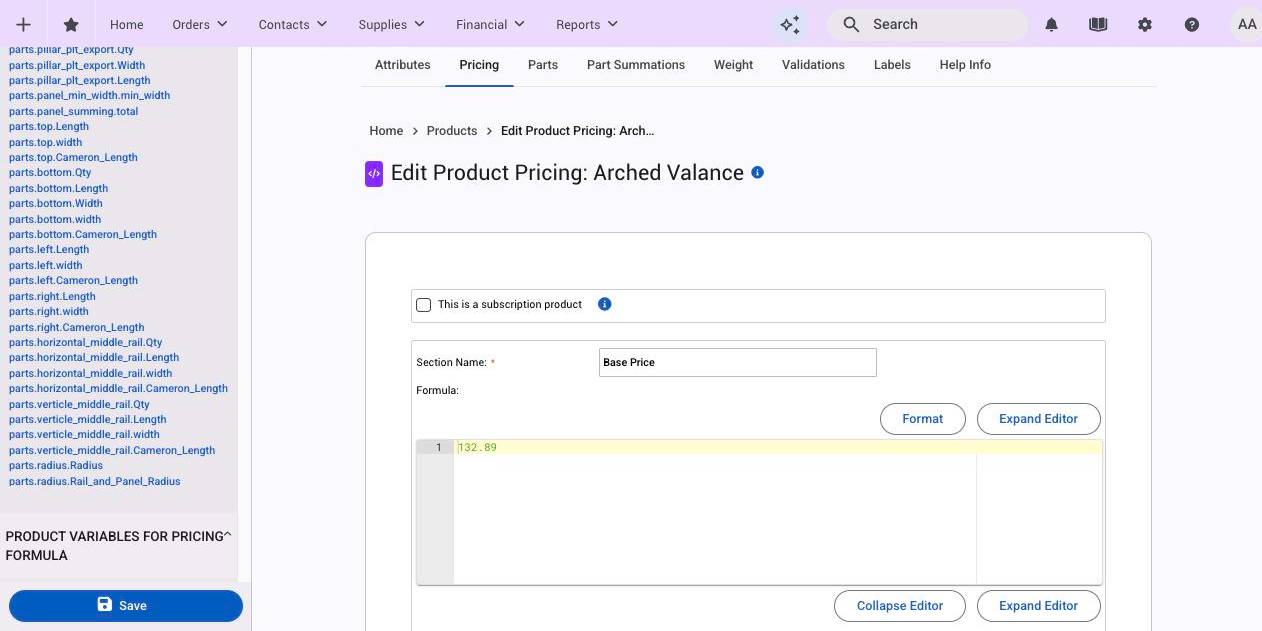Screen dimensions: 1262x631
Task: Open the Help Info tab
Action: (965, 65)
